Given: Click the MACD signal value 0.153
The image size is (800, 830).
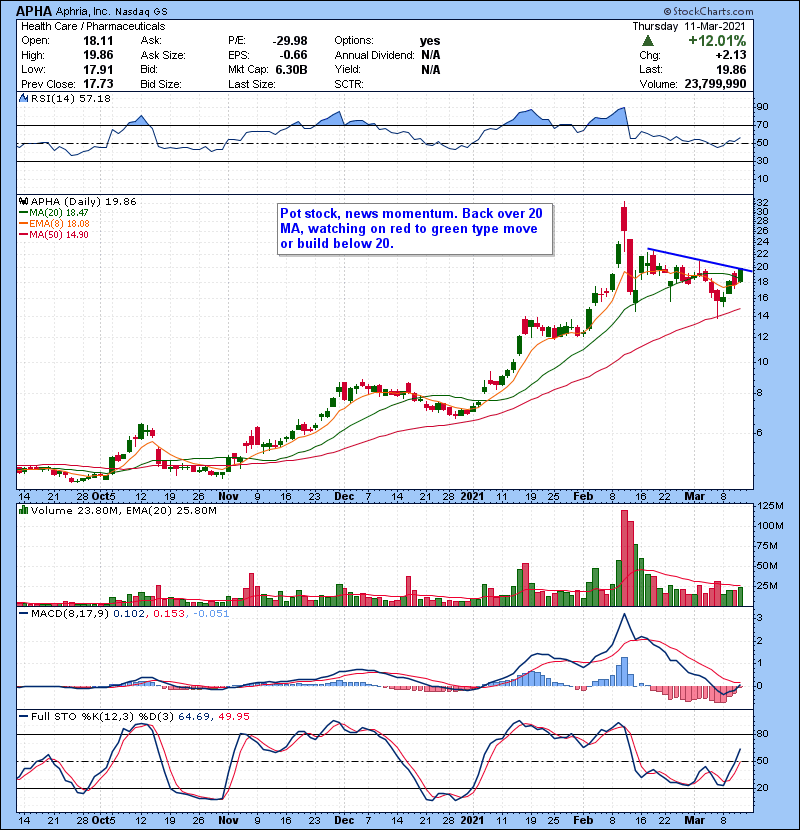Looking at the screenshot, I should coord(169,613).
